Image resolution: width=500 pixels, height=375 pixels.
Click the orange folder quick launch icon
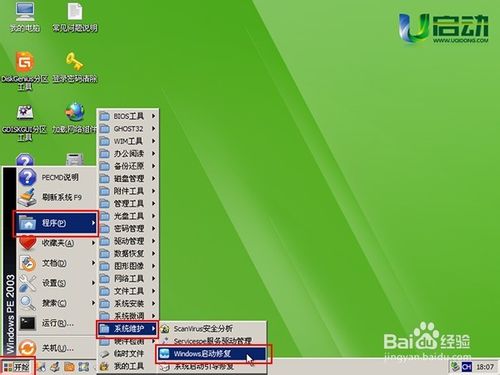click(69, 367)
